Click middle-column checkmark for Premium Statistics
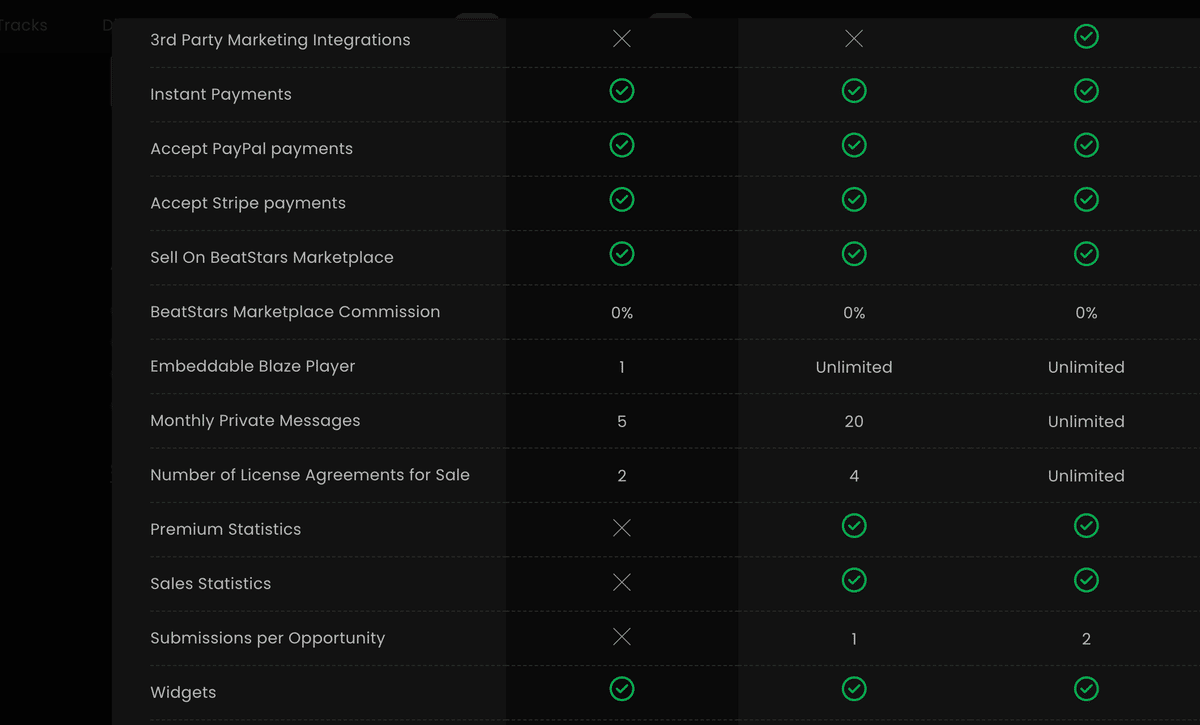1200x725 pixels. tap(854, 526)
